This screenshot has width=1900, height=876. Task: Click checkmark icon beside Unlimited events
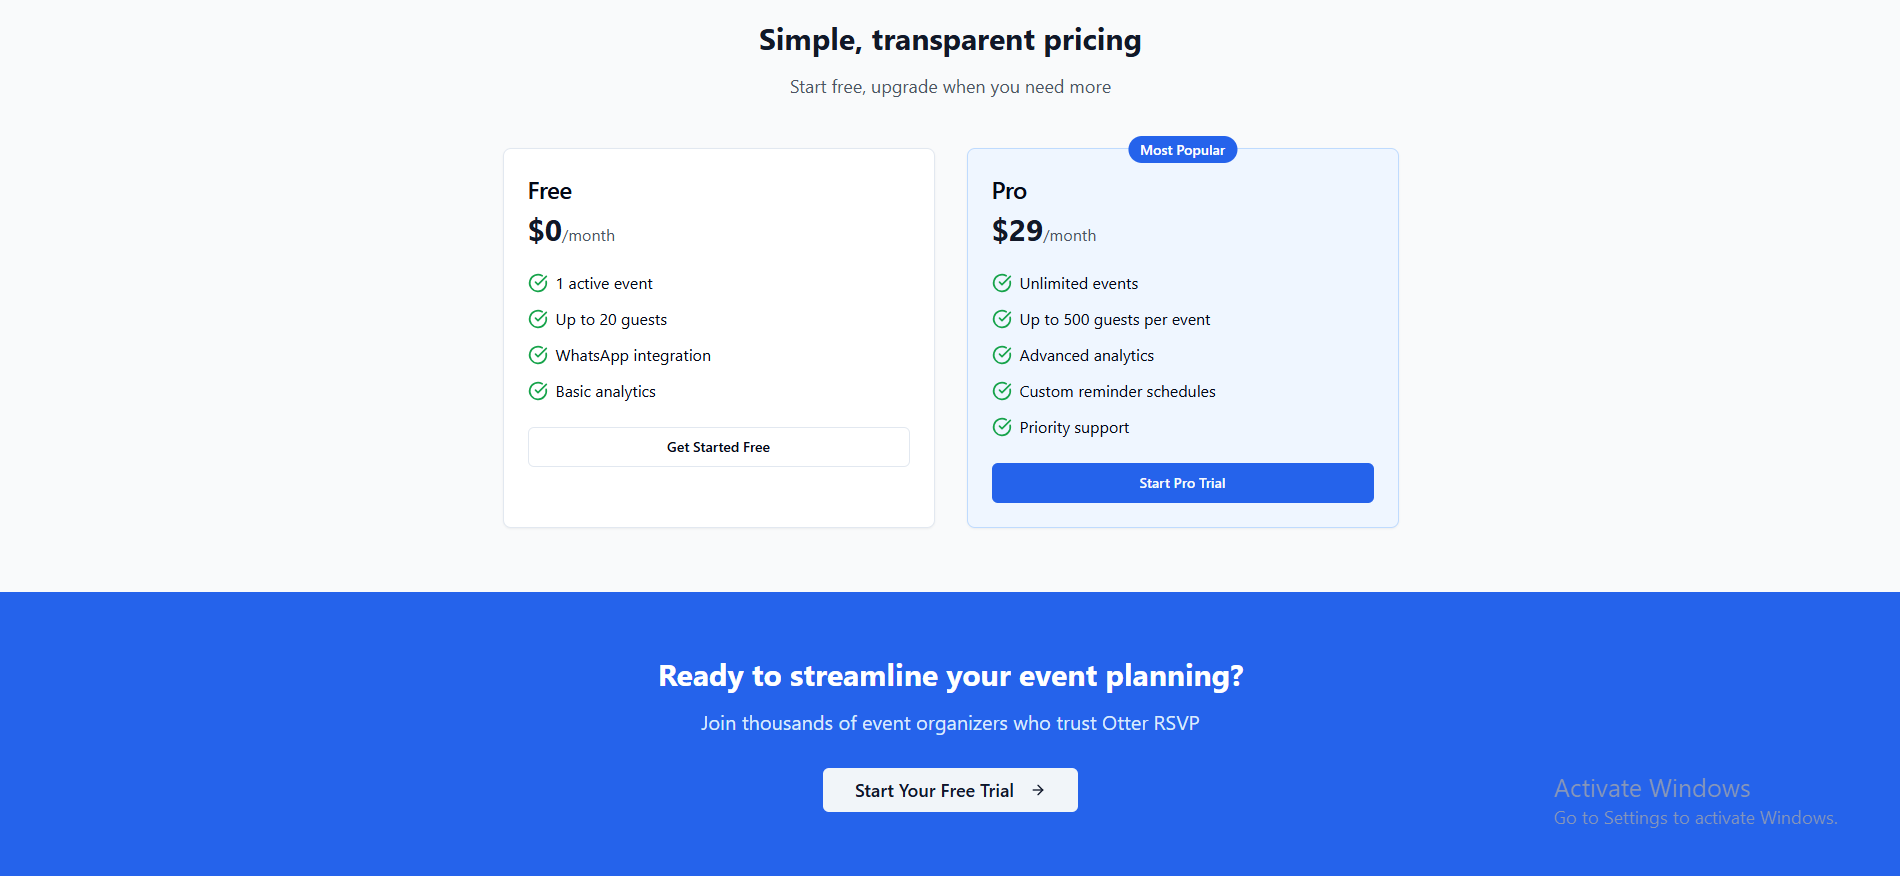click(x=1002, y=283)
